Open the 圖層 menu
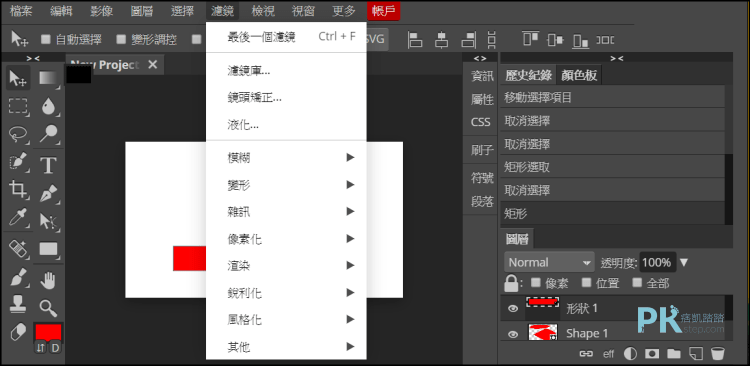This screenshot has width=750, height=366. point(142,11)
